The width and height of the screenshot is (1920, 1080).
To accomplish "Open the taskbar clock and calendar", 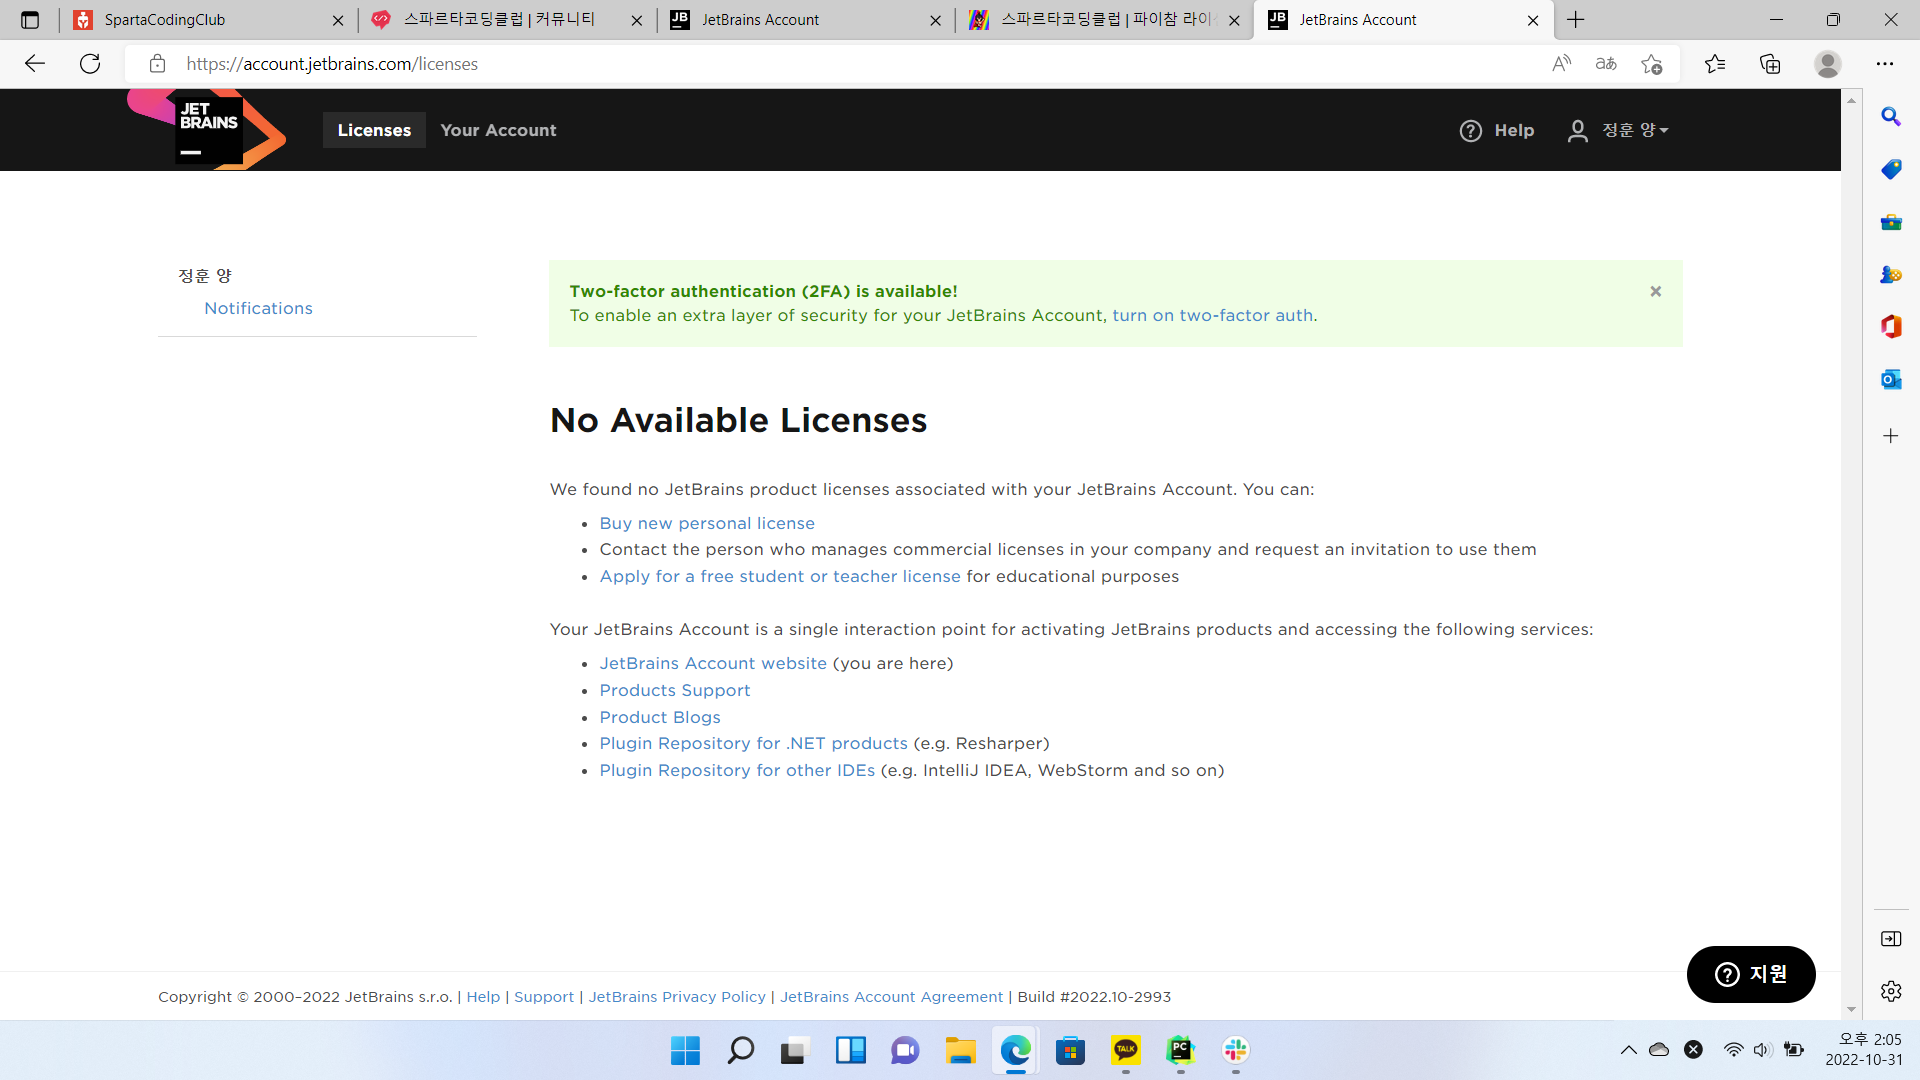I will pos(1864,1050).
